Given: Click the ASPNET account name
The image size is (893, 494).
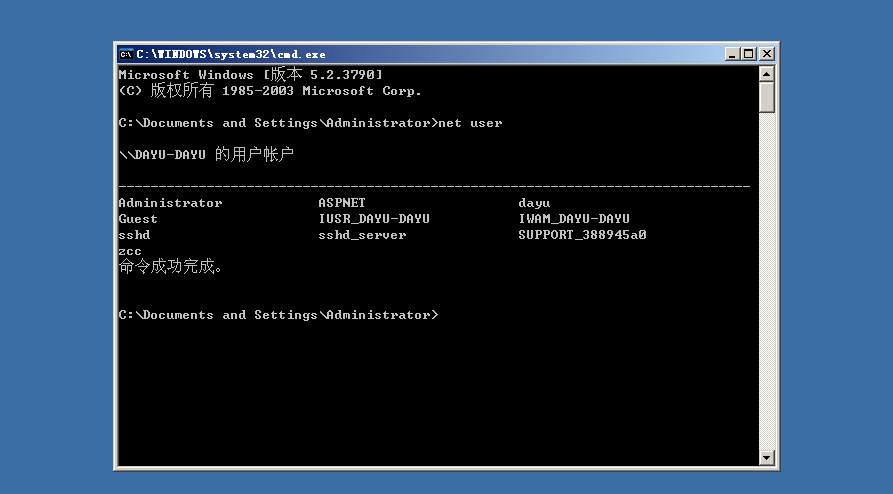Looking at the screenshot, I should coord(342,203).
